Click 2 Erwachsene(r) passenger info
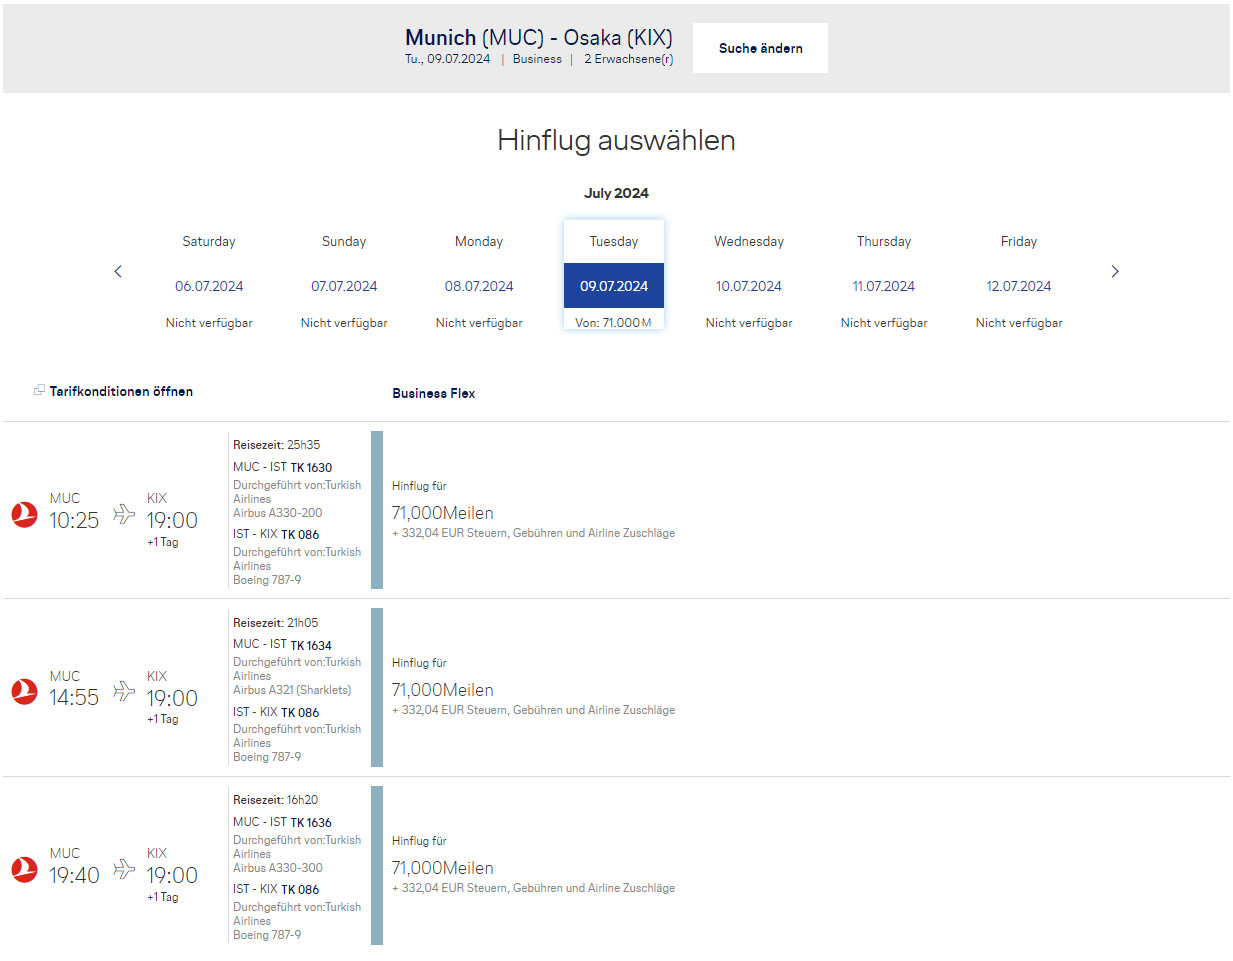The image size is (1233, 961). (x=628, y=59)
